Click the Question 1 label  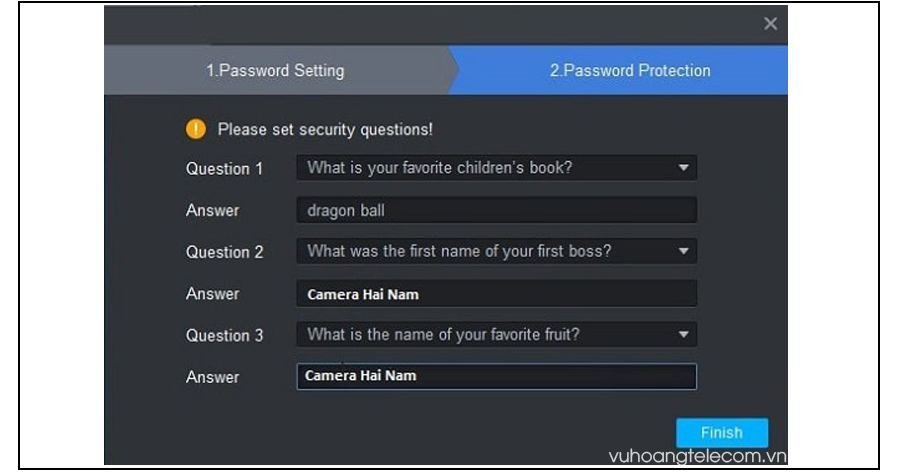tap(224, 169)
